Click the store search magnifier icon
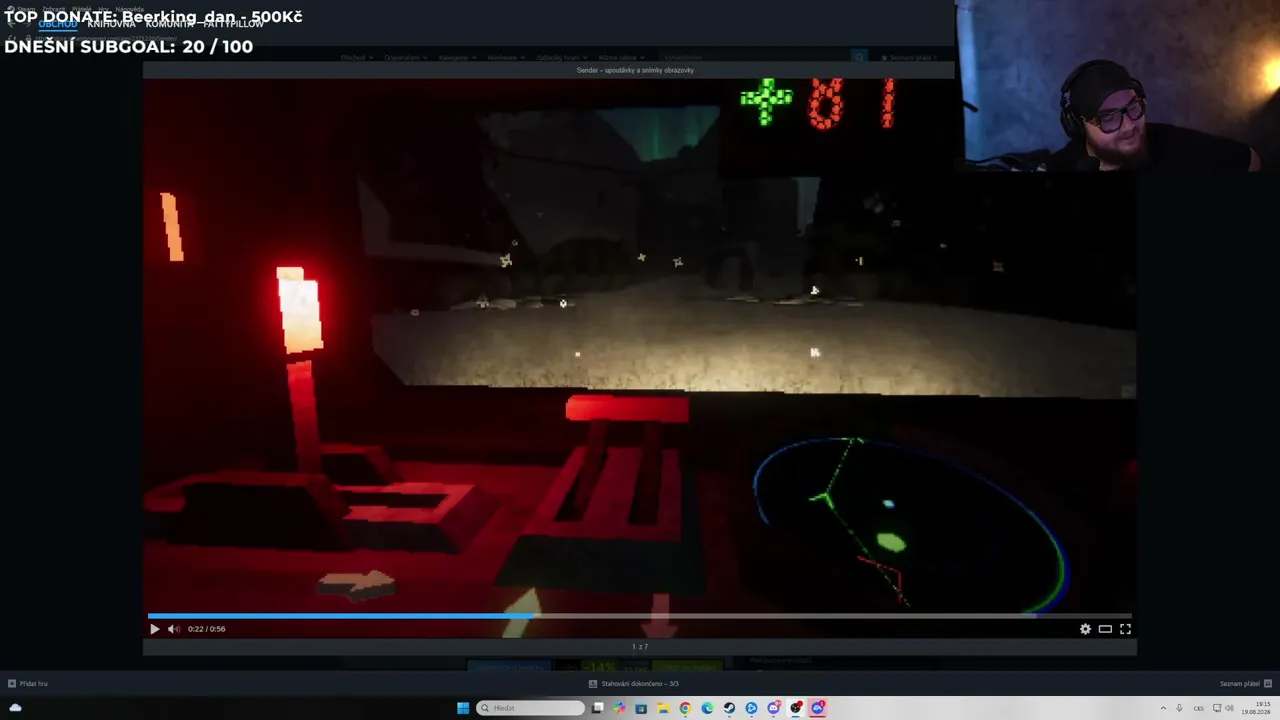This screenshot has width=1280, height=720. click(x=858, y=58)
